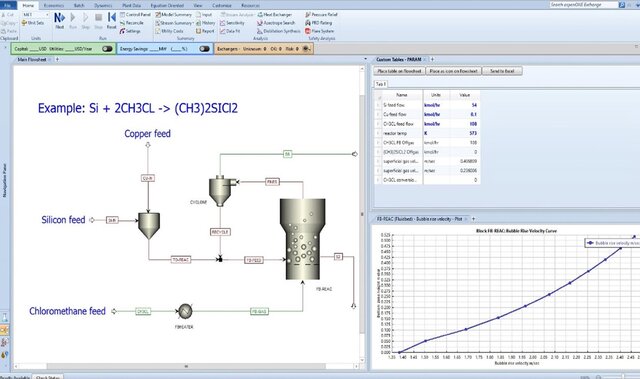Switch to the Plant Data ribbon tab
The height and width of the screenshot is (379, 640).
[x=131, y=5]
